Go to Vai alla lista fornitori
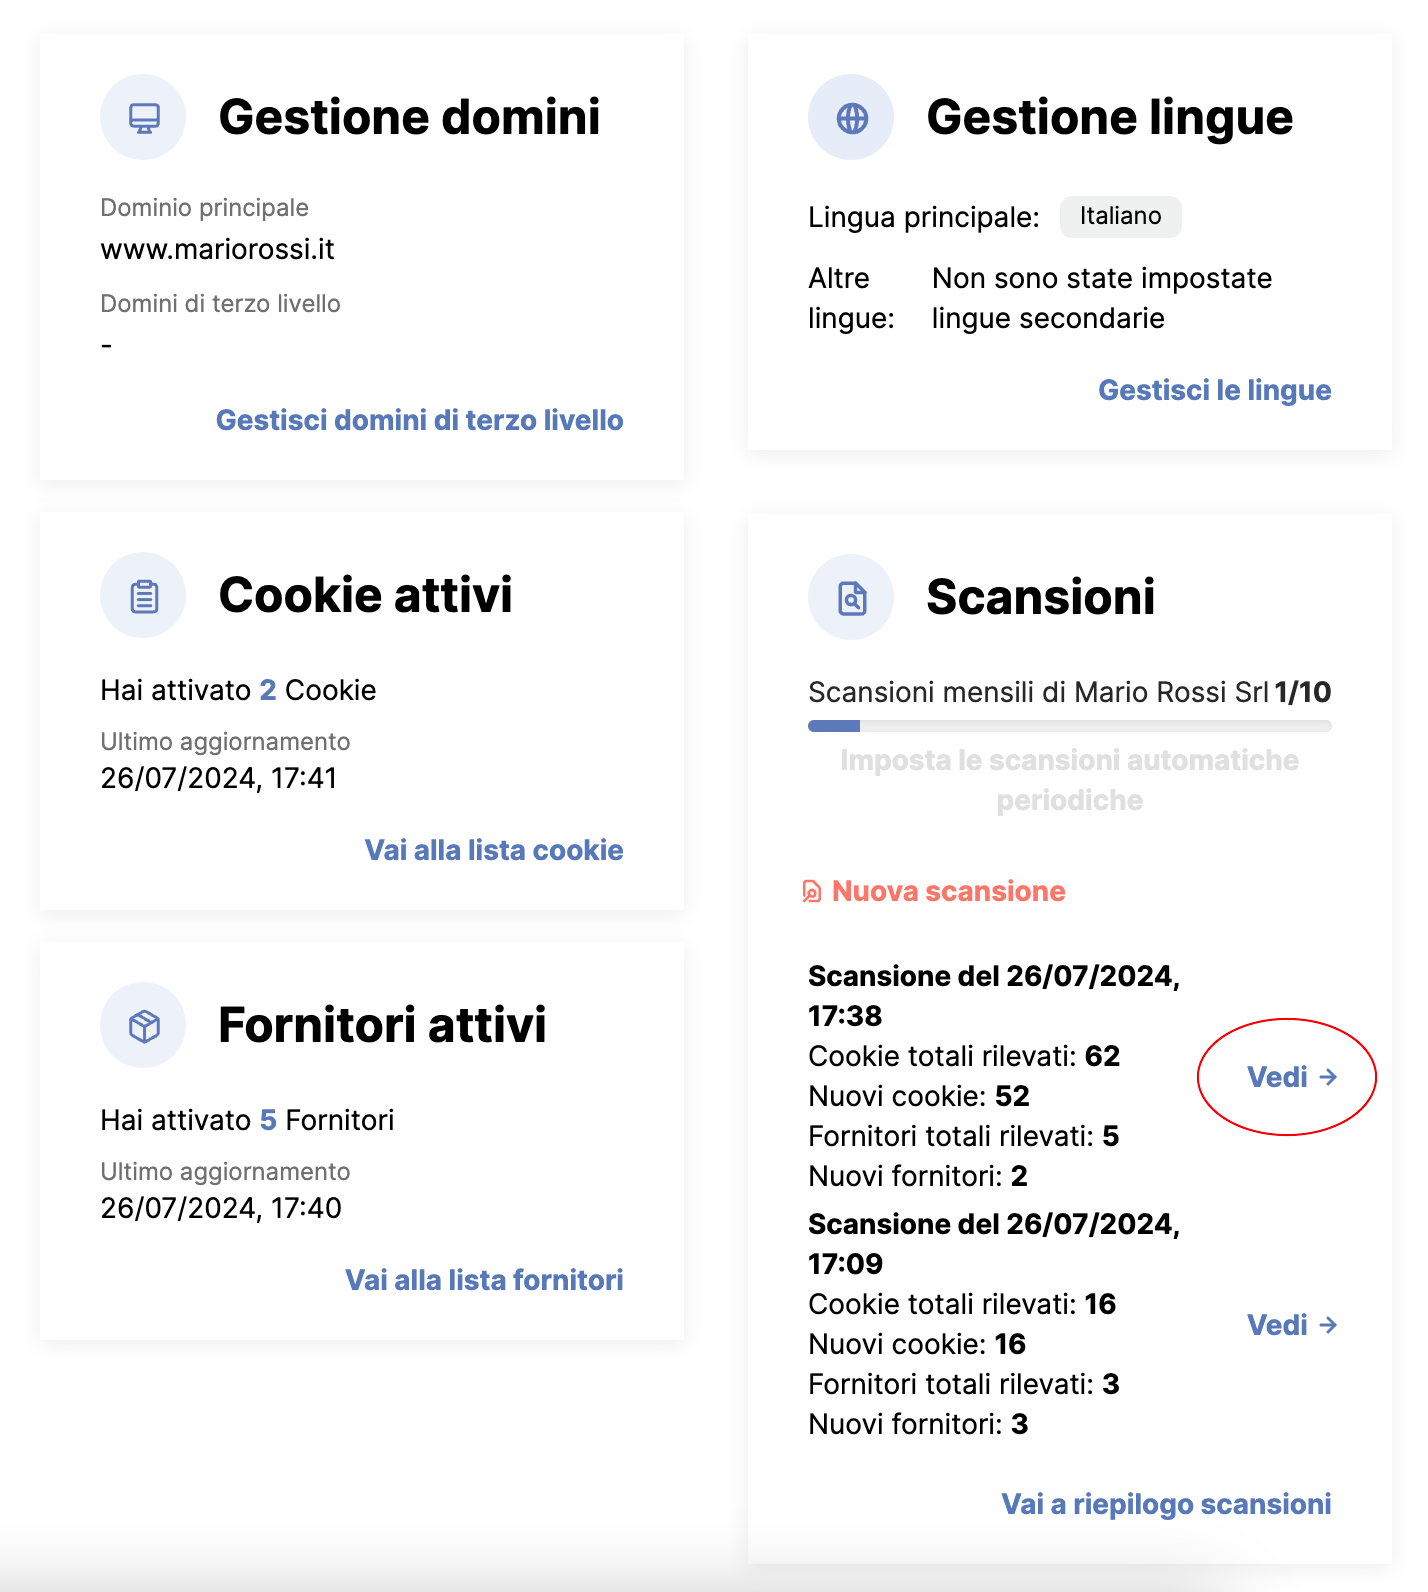Image resolution: width=1428 pixels, height=1592 pixels. tap(484, 1280)
